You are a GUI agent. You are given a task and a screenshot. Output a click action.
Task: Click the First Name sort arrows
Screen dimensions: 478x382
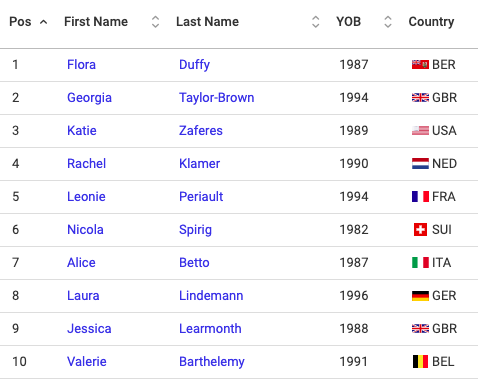click(155, 22)
